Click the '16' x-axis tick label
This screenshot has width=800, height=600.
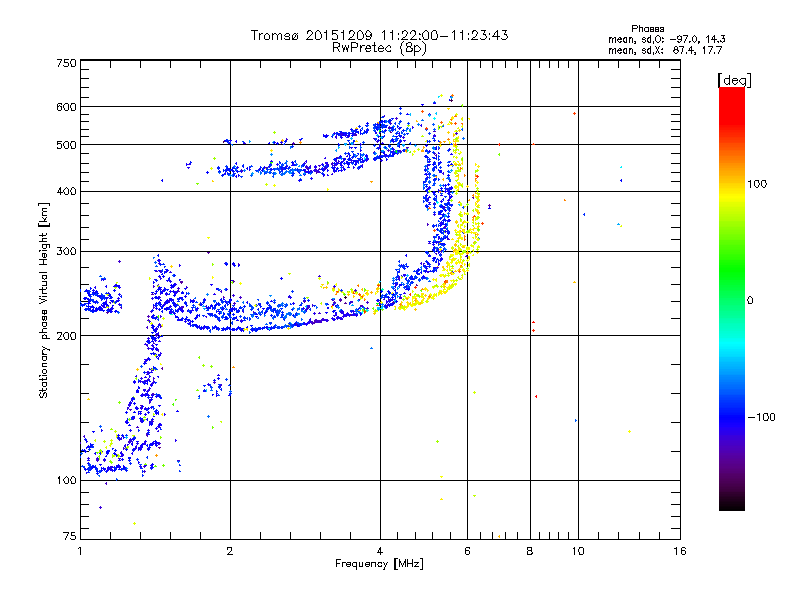(680, 551)
